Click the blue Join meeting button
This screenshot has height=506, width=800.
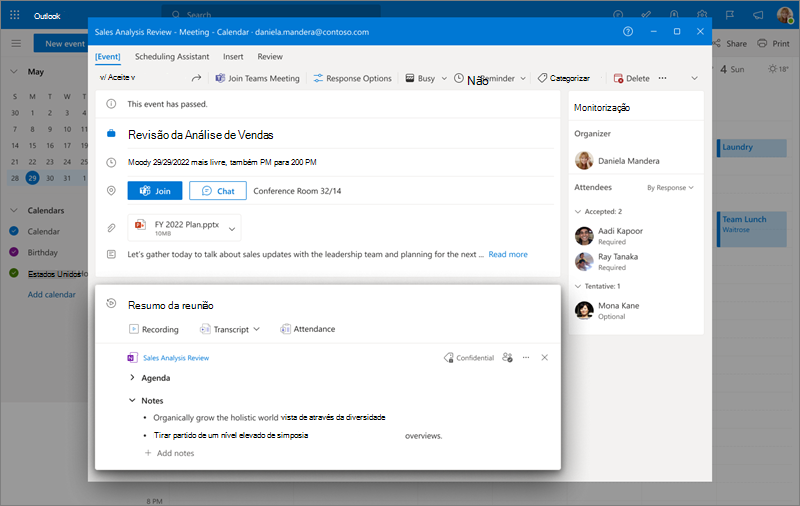pyautogui.click(x=155, y=191)
